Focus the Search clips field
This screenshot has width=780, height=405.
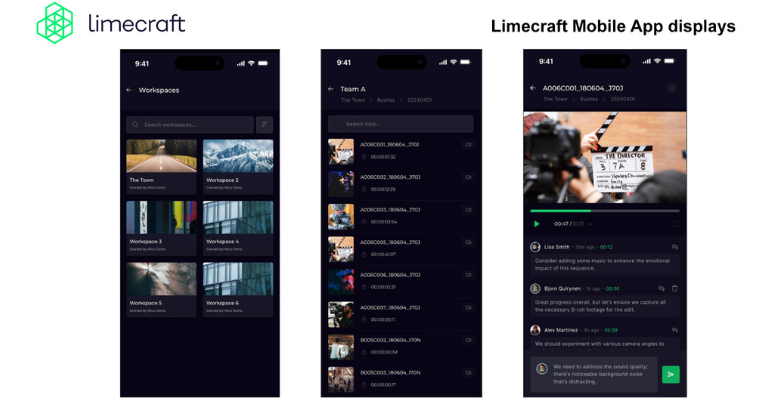click(x=400, y=124)
